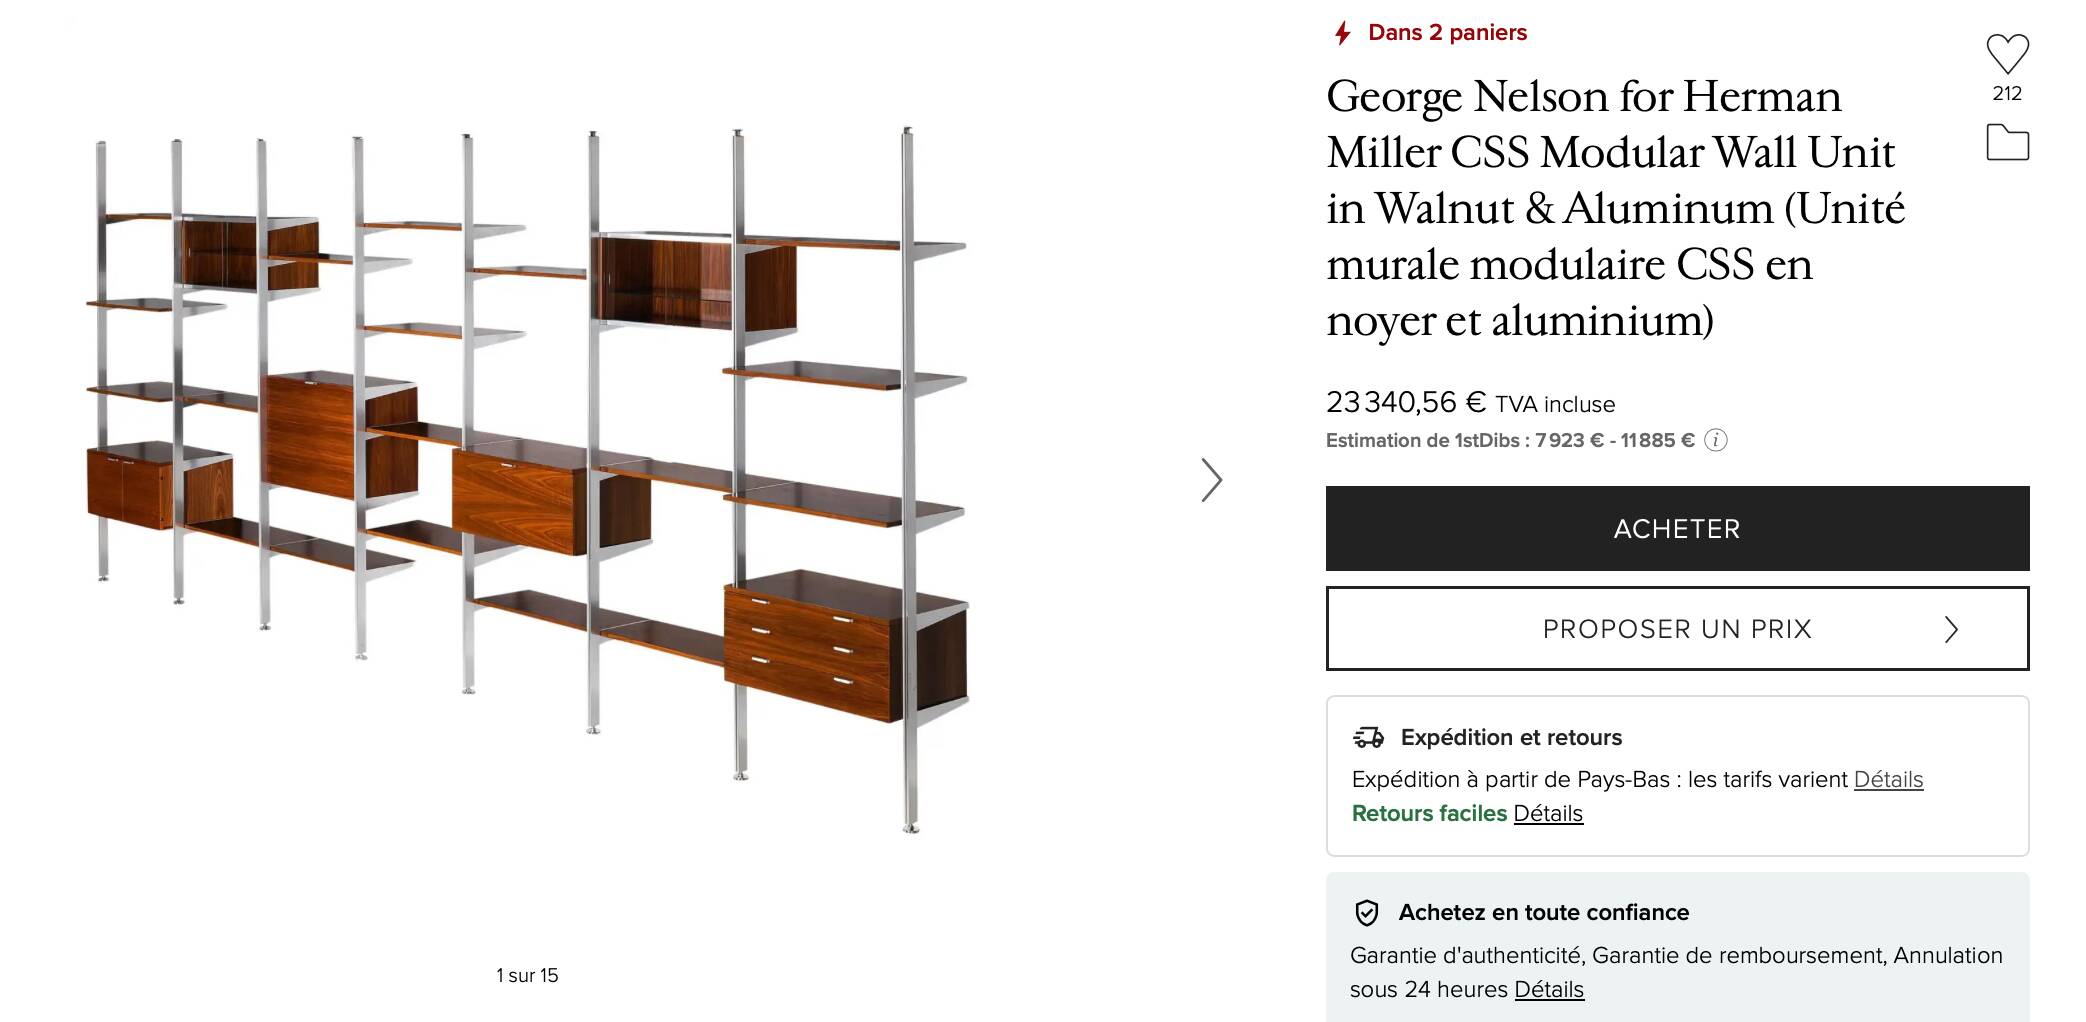The height and width of the screenshot is (1022, 2086).
Task: Click the lightning bolt next to Dans 2 paniers
Action: pos(1342,32)
